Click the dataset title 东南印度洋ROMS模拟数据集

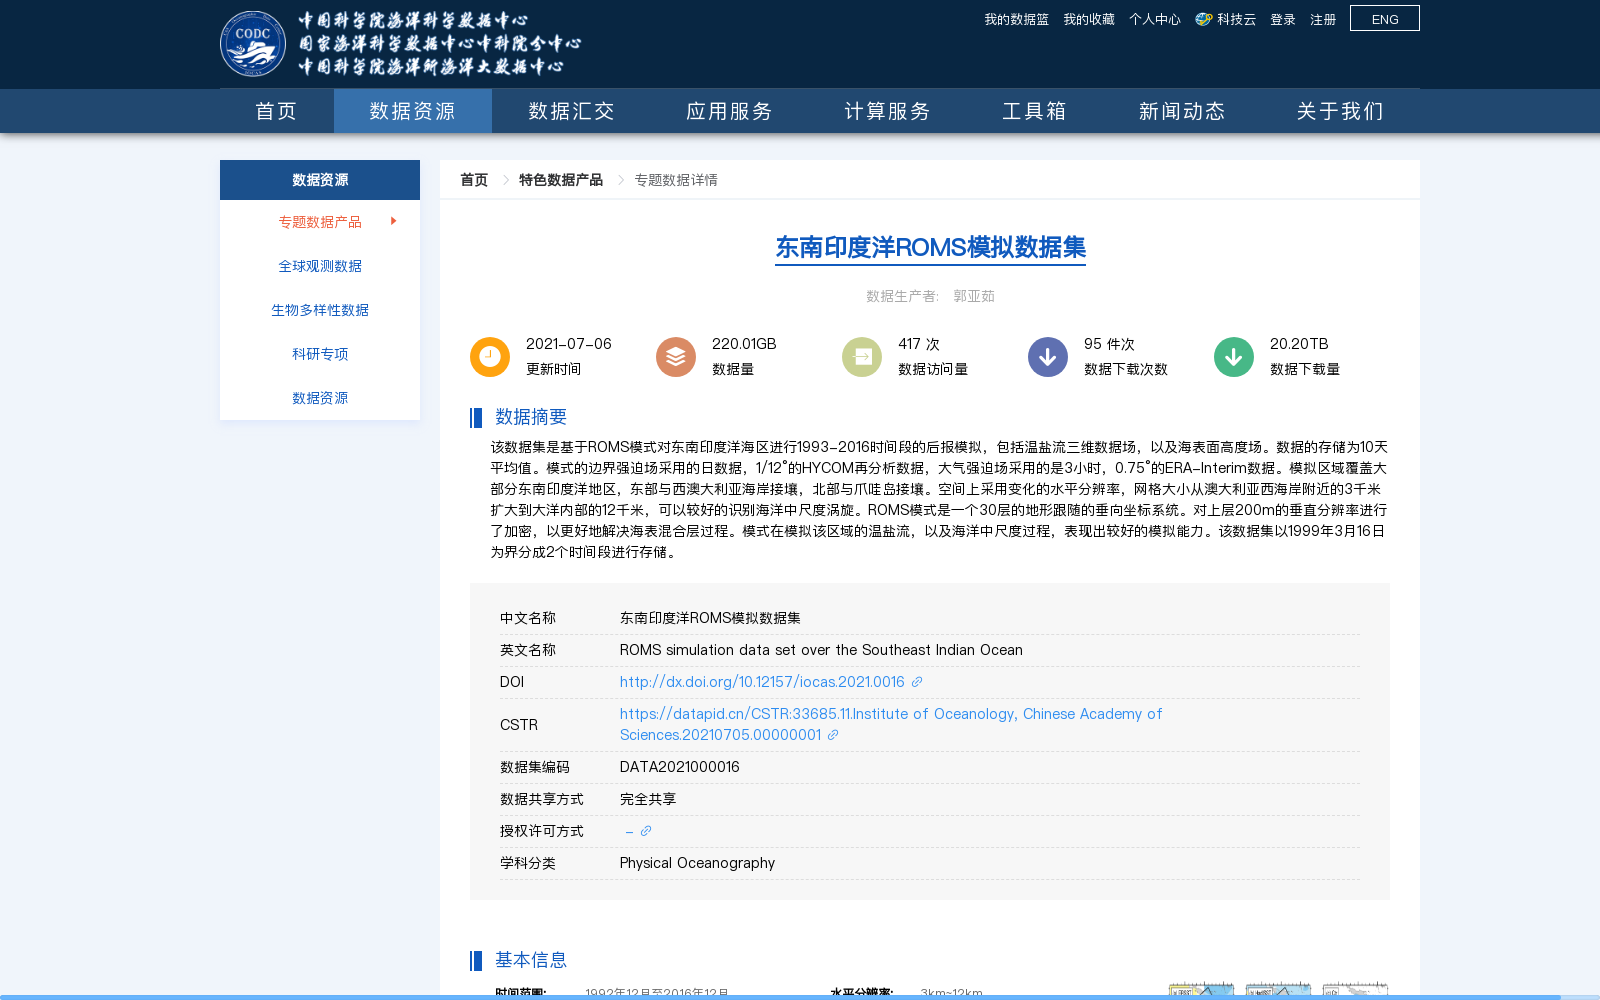click(930, 247)
